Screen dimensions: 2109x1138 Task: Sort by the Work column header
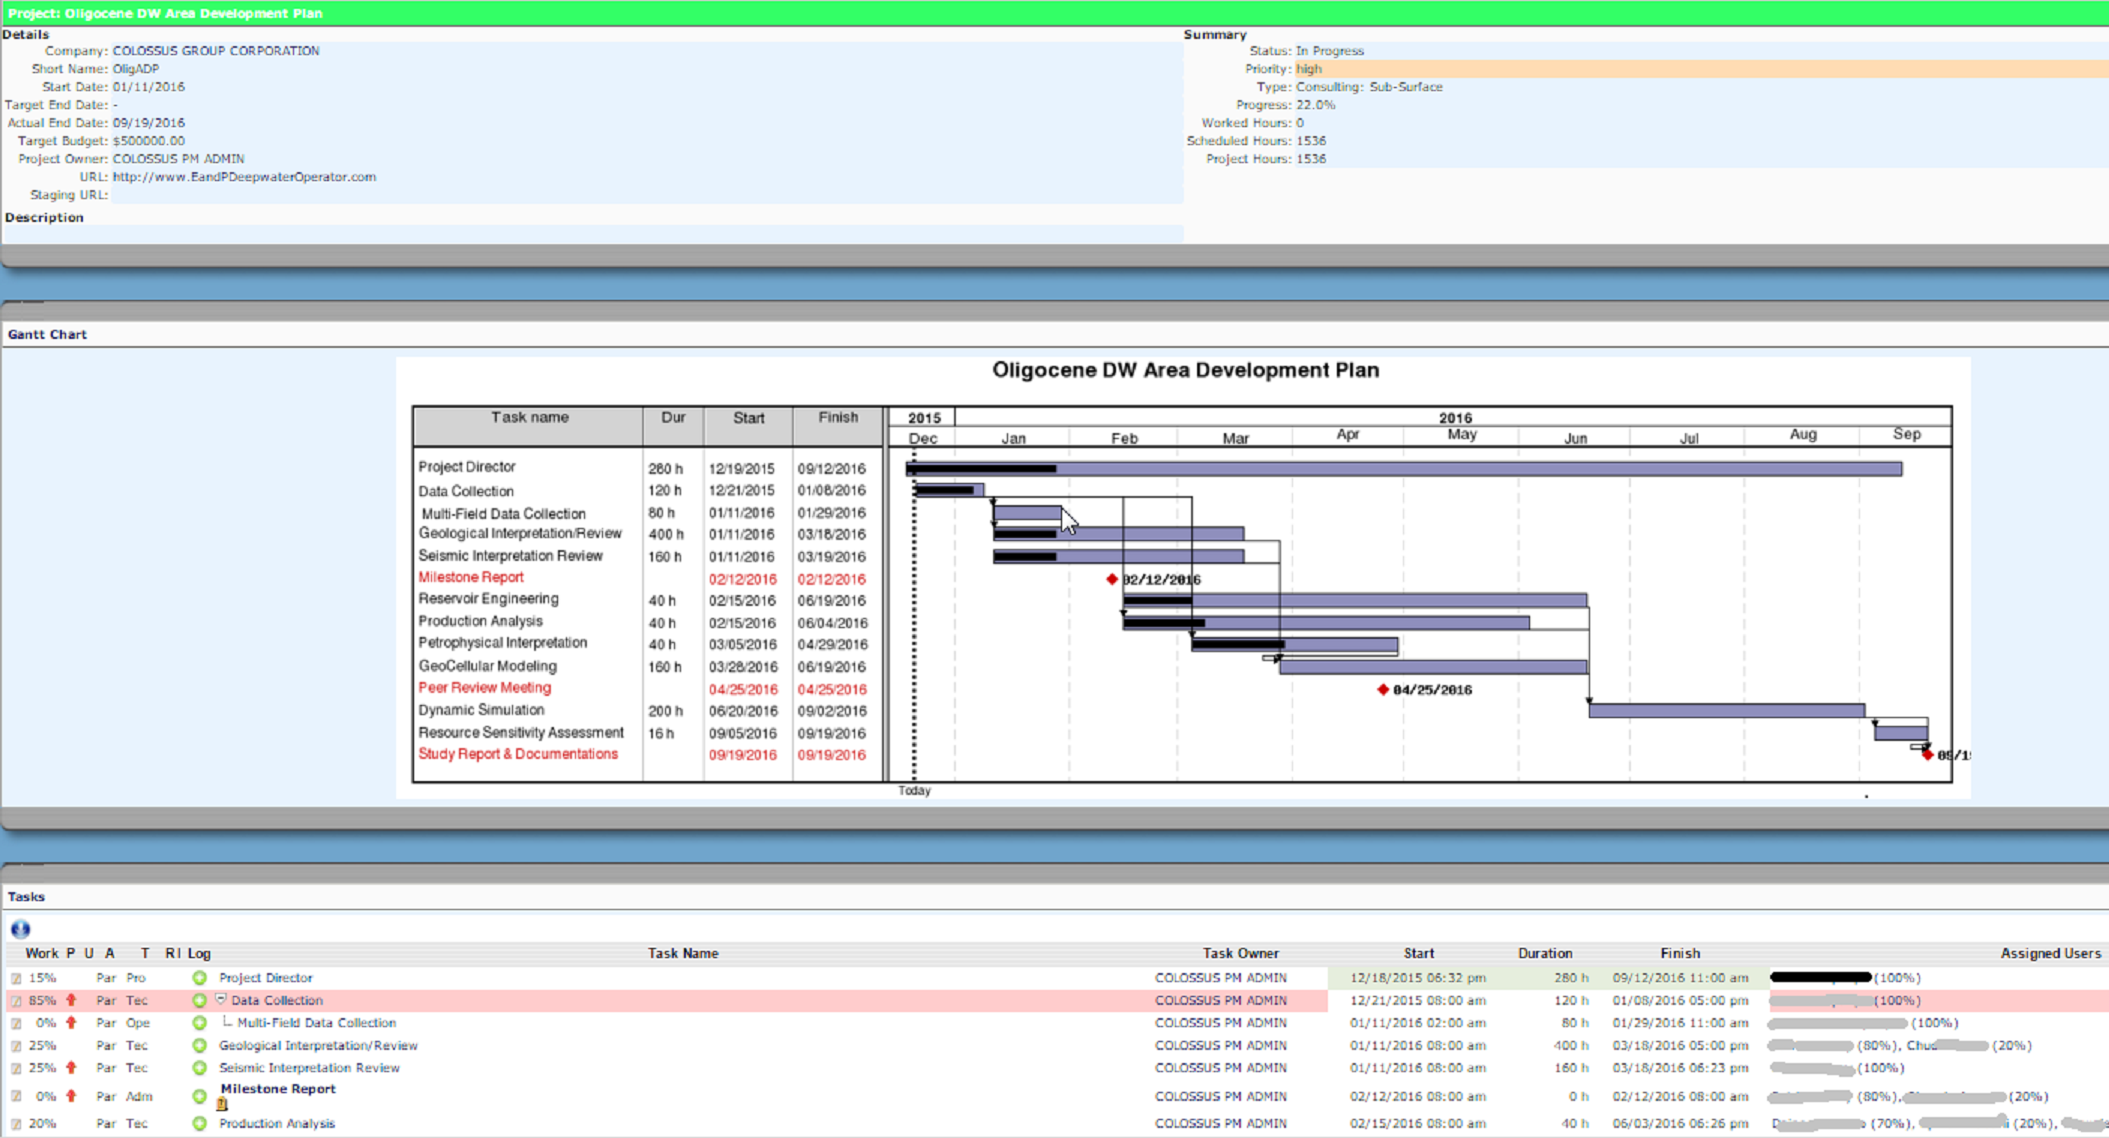(x=41, y=953)
